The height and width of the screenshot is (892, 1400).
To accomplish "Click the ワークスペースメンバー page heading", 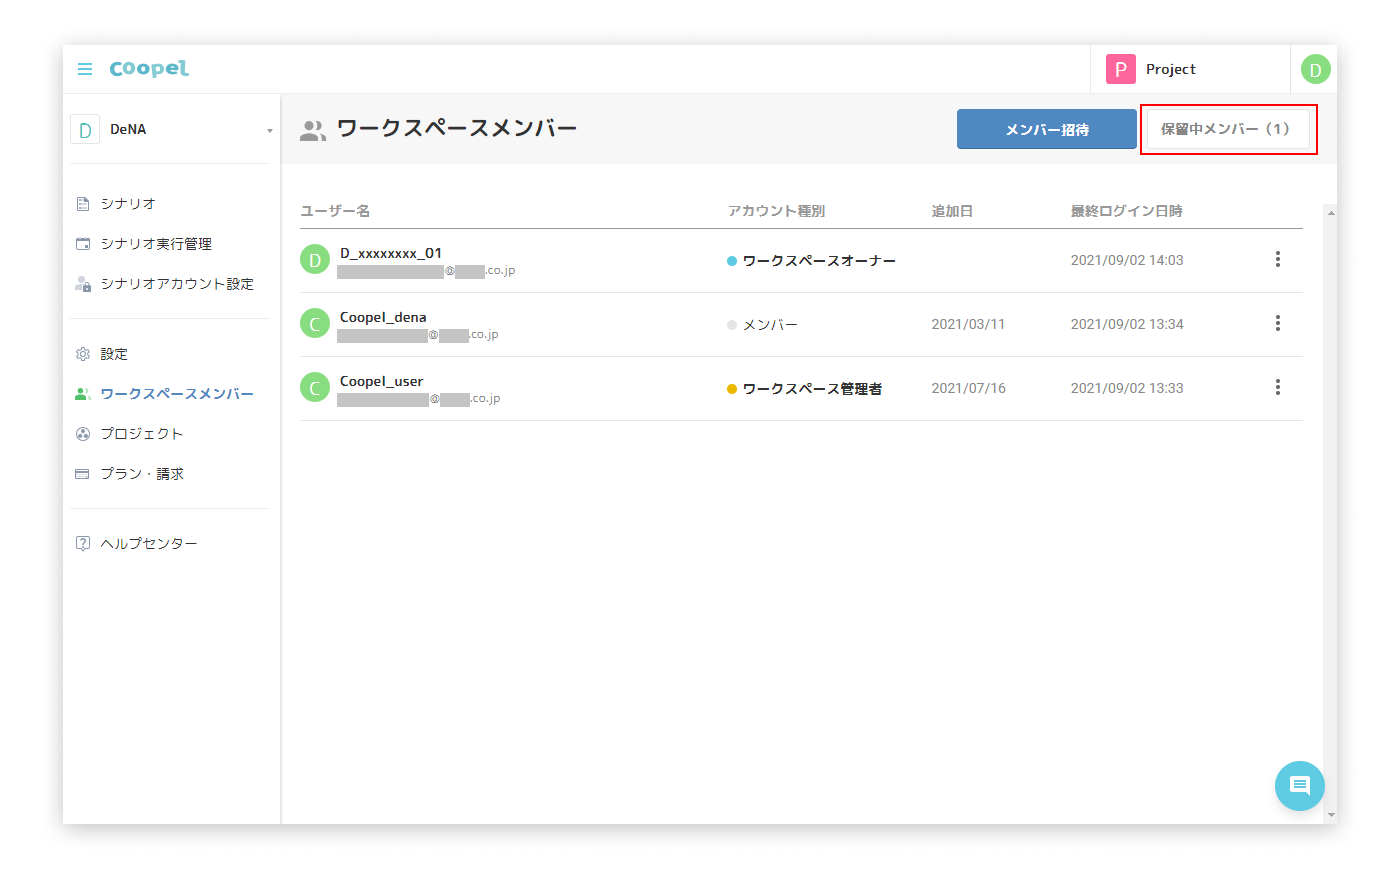I will coord(457,129).
